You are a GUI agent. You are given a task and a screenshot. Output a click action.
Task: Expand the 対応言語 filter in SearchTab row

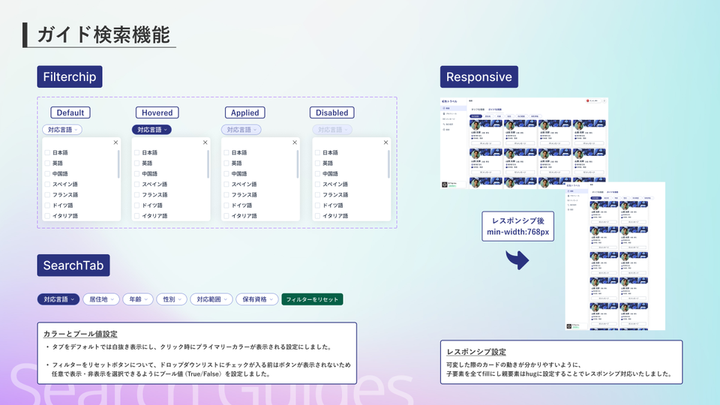tap(58, 299)
